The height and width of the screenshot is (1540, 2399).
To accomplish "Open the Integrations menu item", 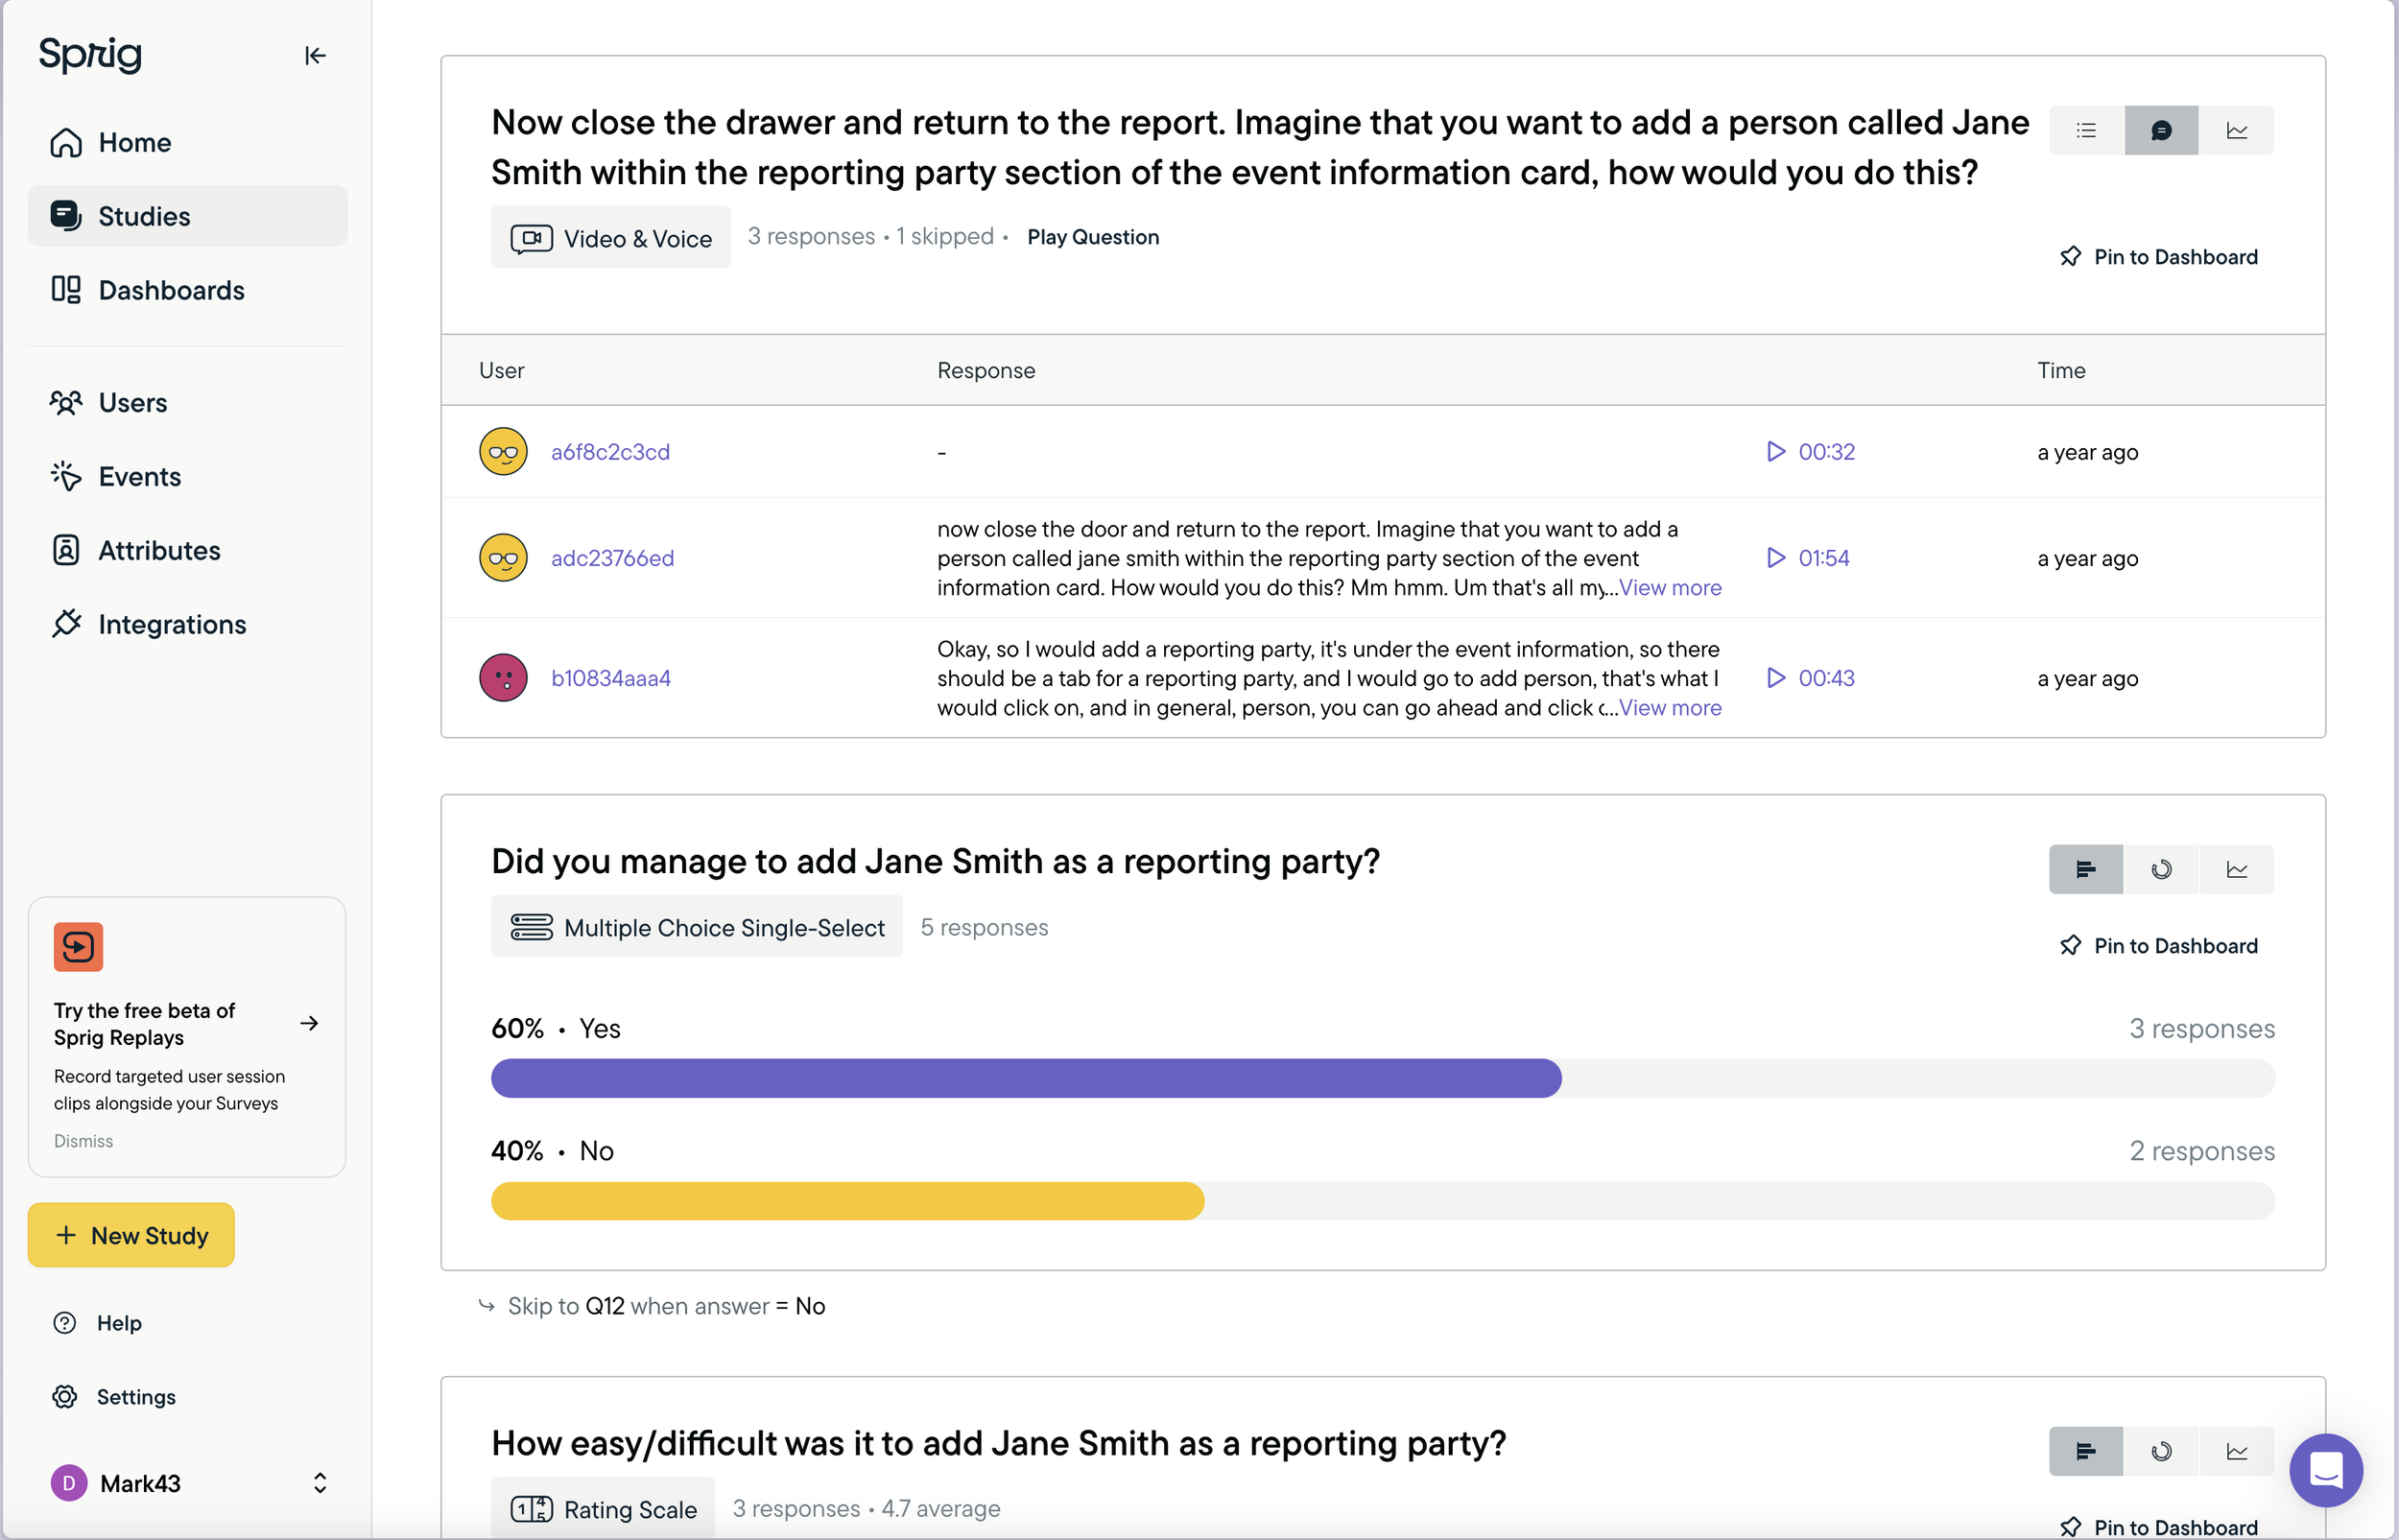I will coord(172,624).
